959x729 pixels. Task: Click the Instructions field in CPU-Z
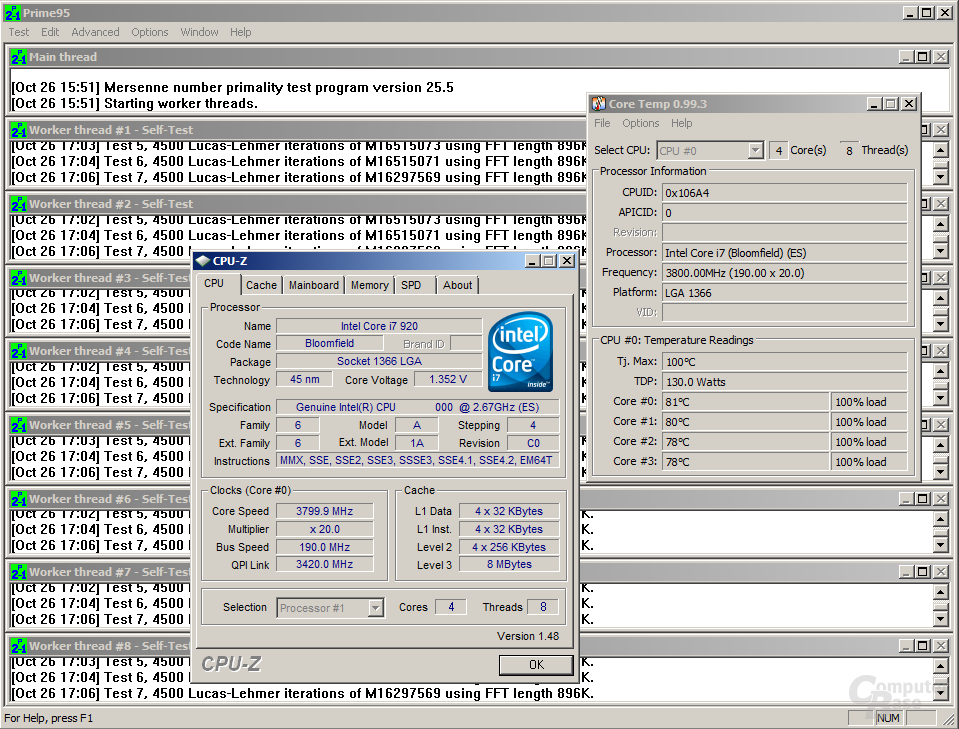click(x=417, y=461)
